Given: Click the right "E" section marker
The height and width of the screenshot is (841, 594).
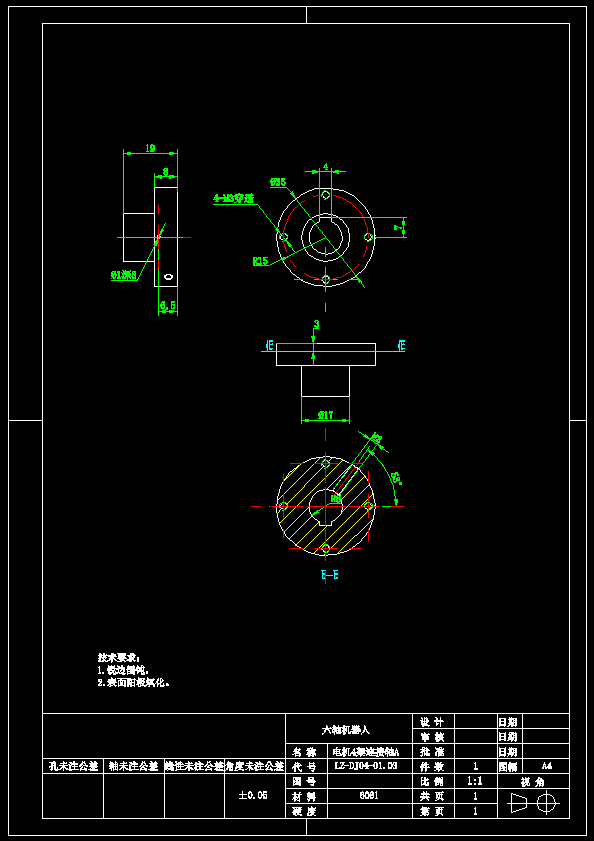Looking at the screenshot, I should pos(401,346).
